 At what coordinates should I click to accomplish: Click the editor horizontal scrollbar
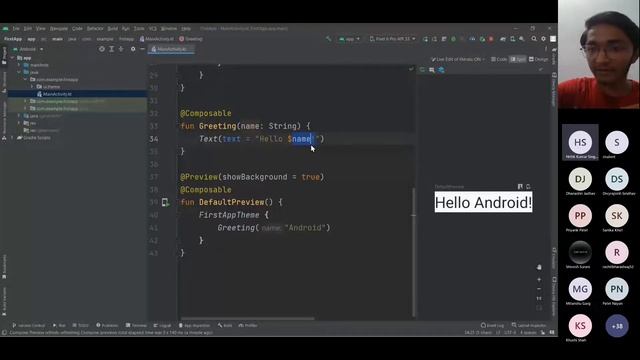pos(247,319)
